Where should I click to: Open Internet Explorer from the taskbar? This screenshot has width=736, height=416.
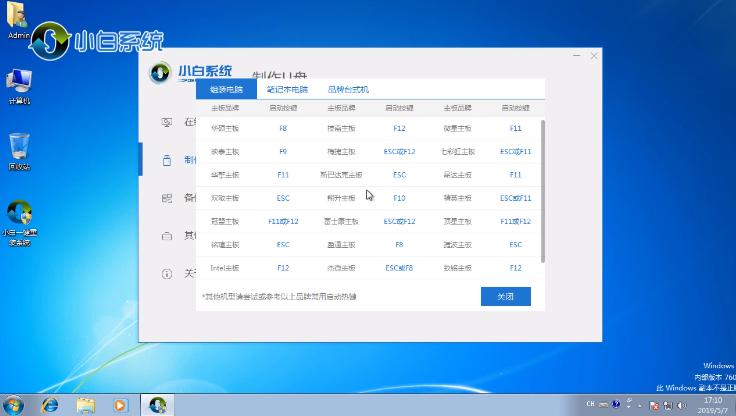click(48, 405)
